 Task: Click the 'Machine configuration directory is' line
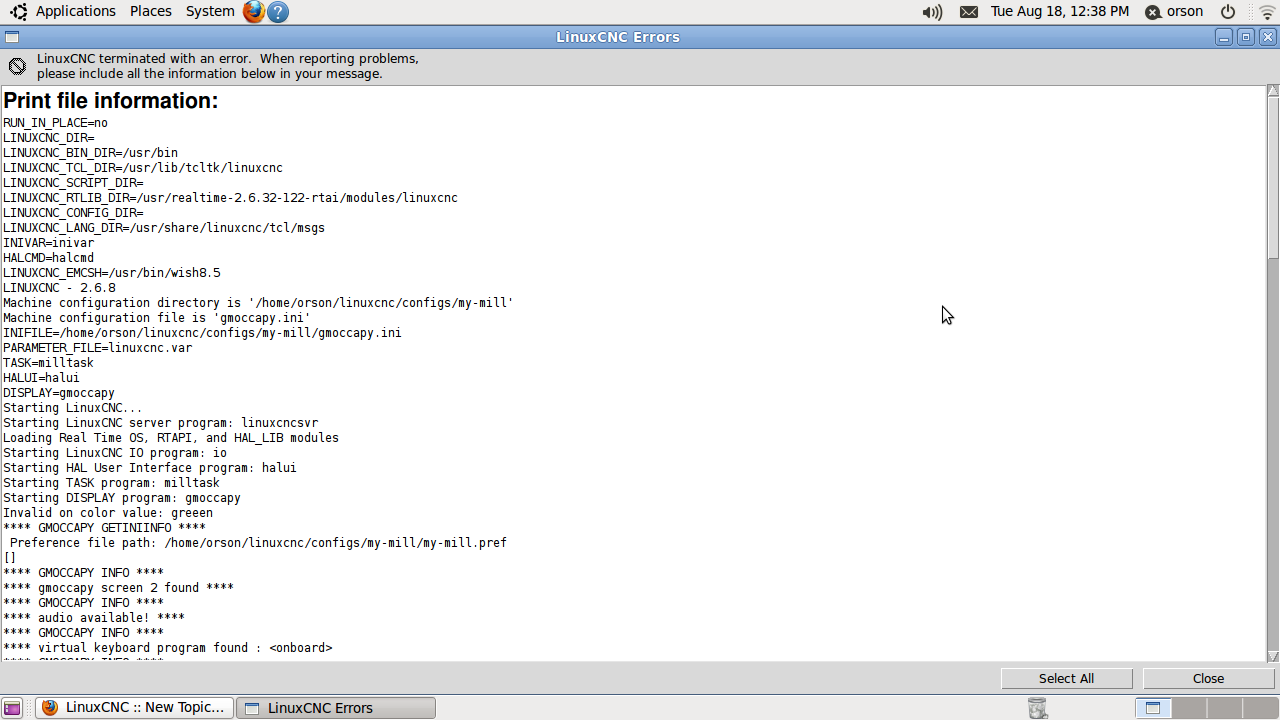click(258, 303)
